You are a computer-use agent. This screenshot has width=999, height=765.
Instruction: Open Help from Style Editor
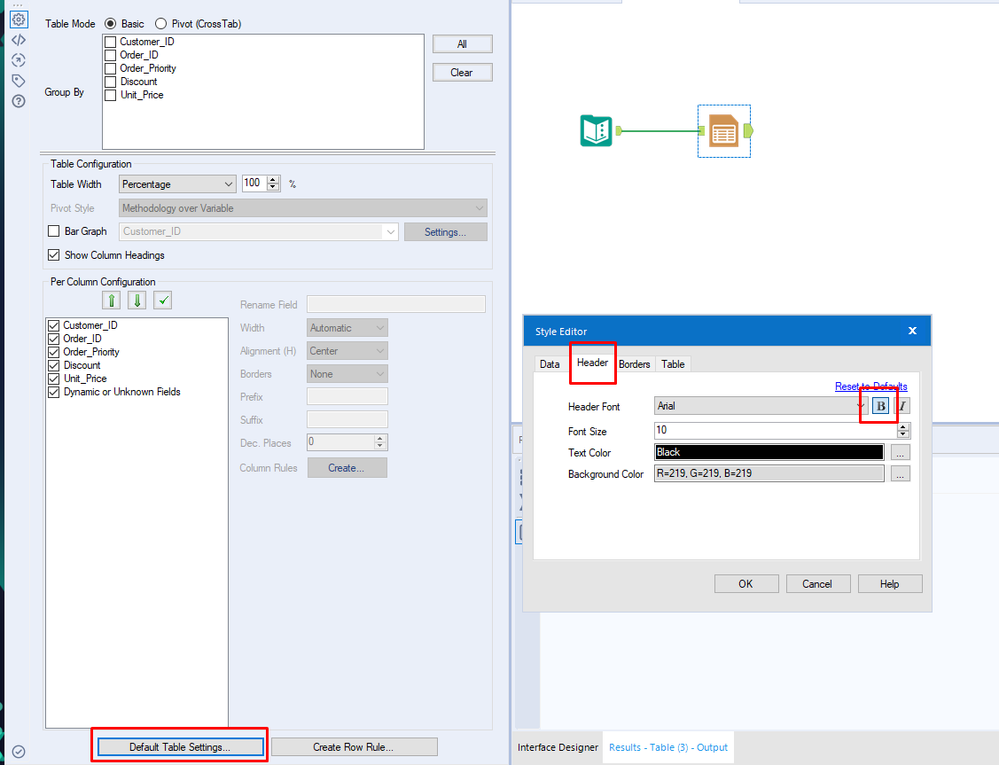coord(889,583)
